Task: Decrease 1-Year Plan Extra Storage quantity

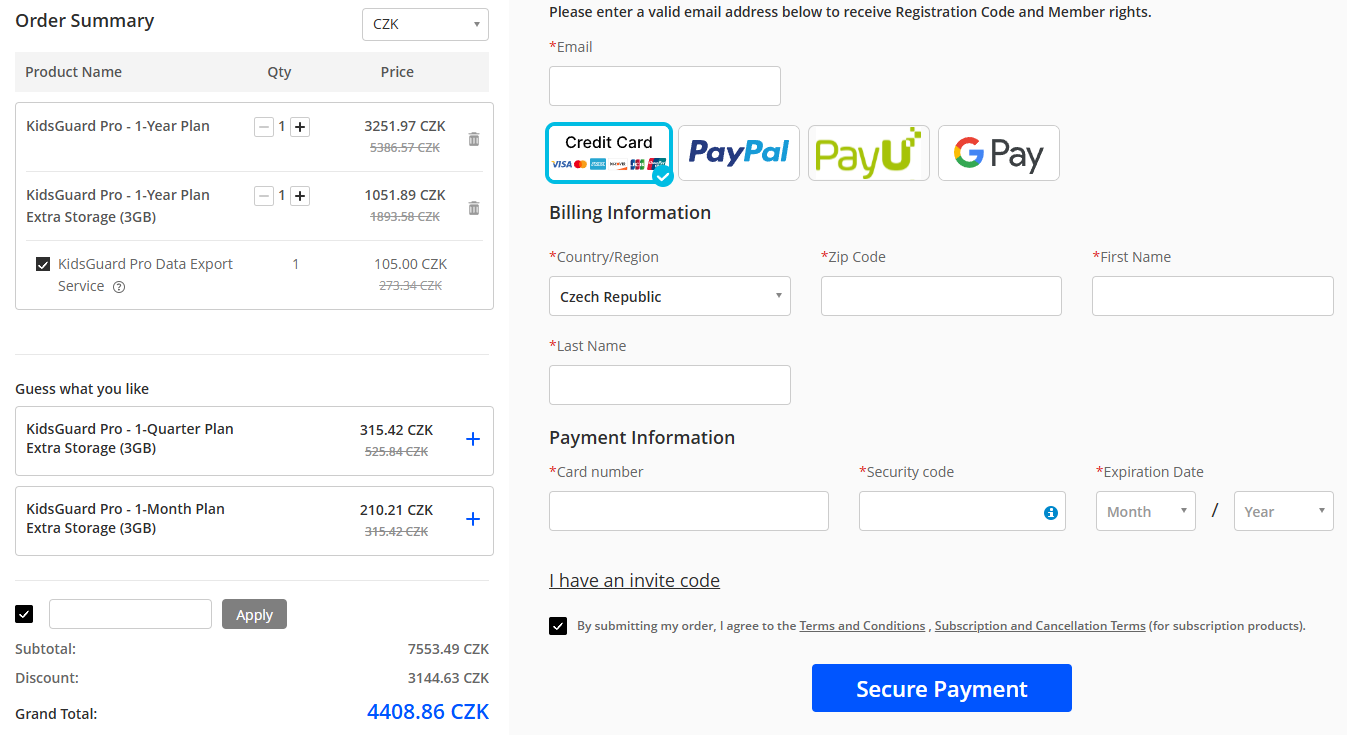Action: [263, 196]
